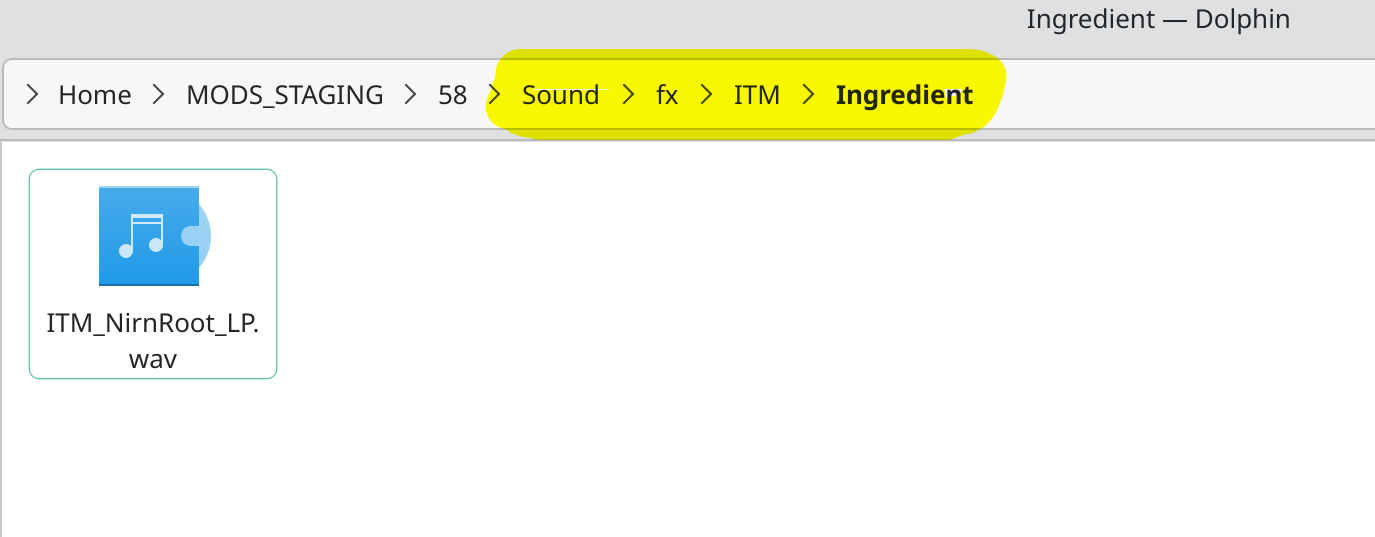Screen dimensions: 1375x537
Task: Navigate to Home in the breadcrumb
Action: [95, 95]
